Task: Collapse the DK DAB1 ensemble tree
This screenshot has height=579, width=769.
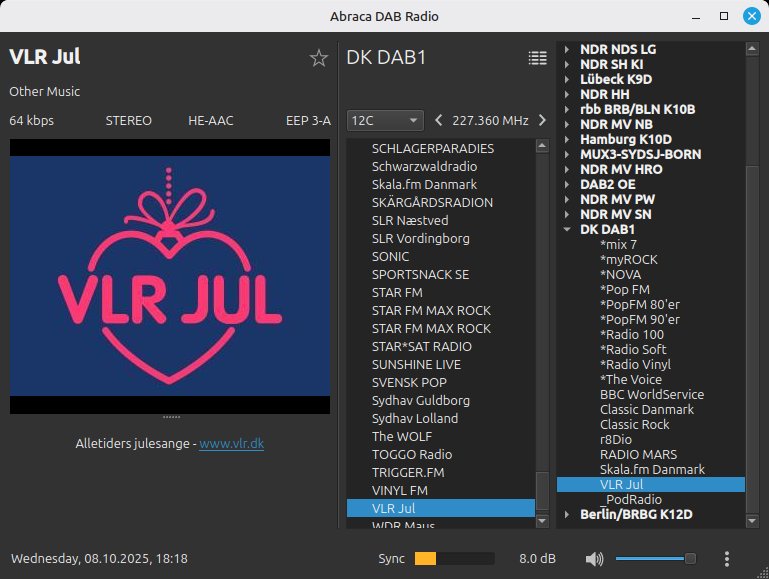Action: [566, 230]
